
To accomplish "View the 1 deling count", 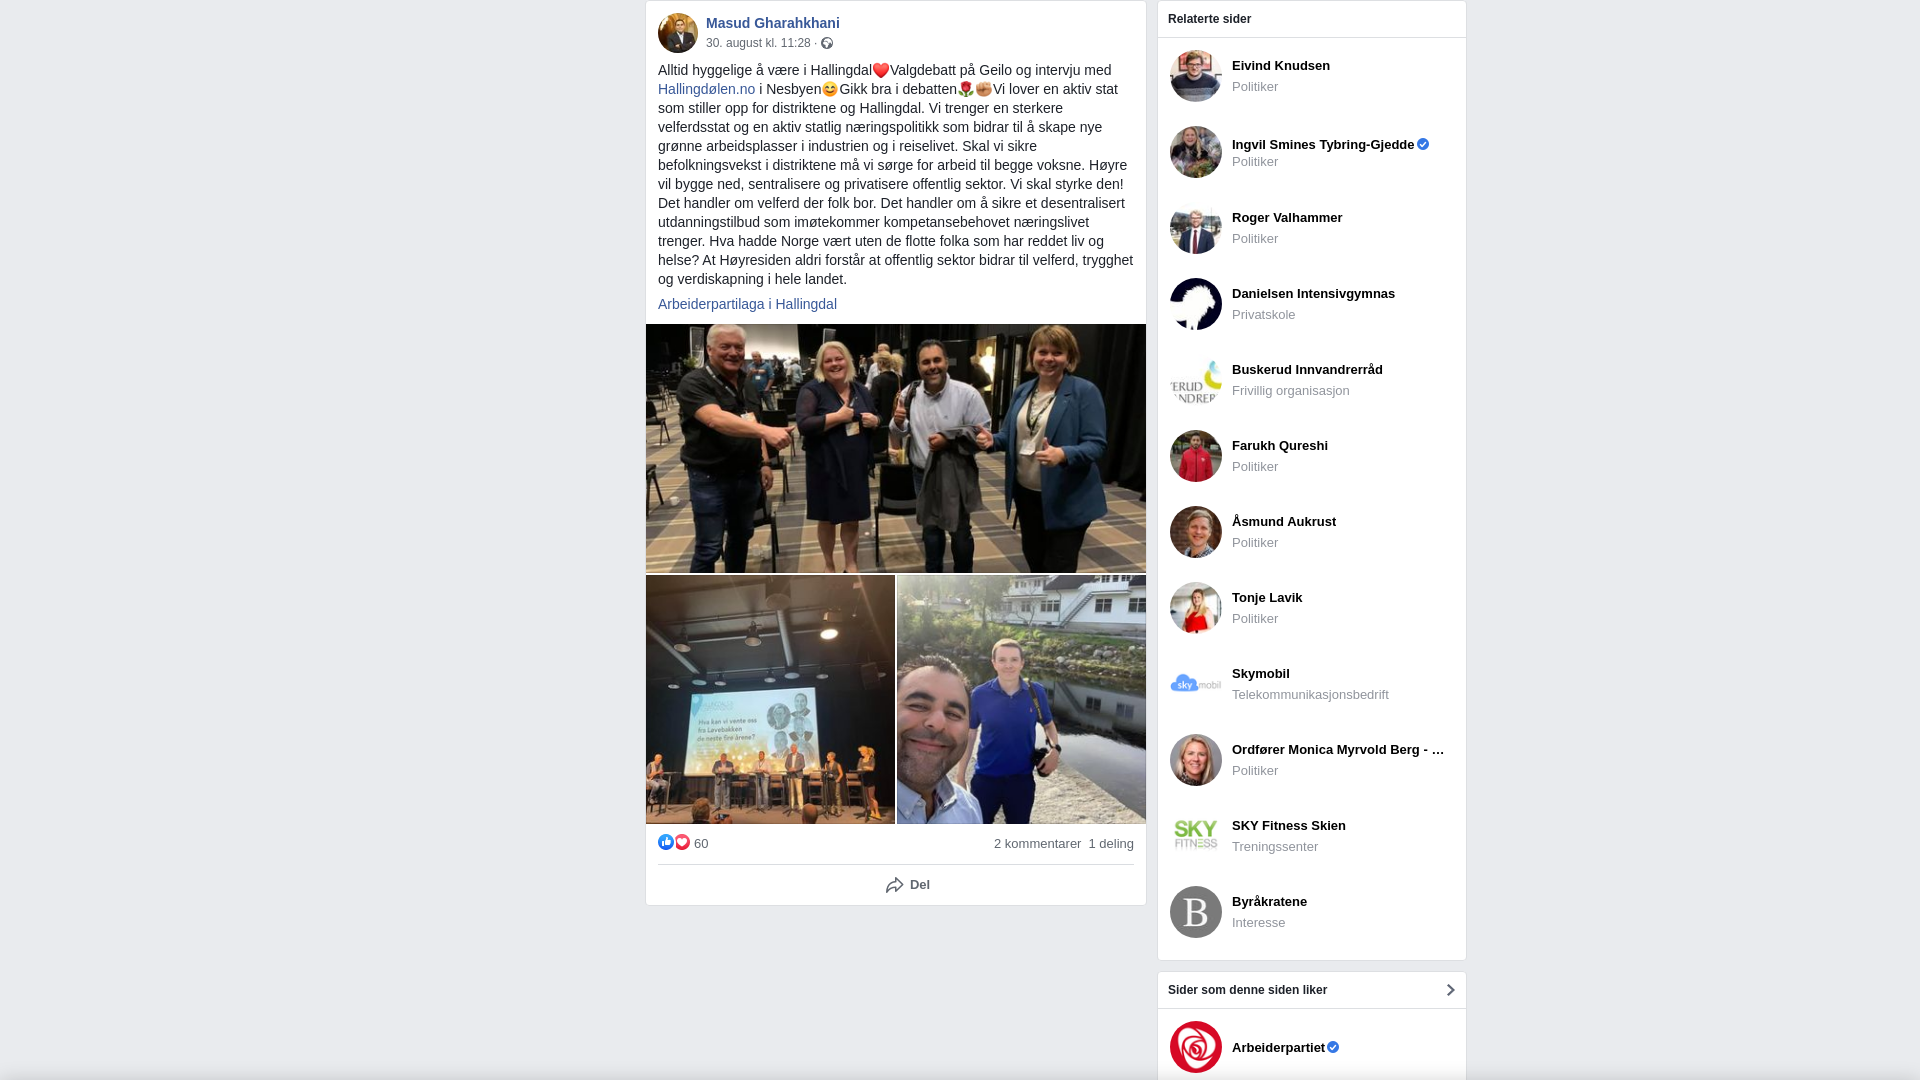I will (x=1111, y=844).
